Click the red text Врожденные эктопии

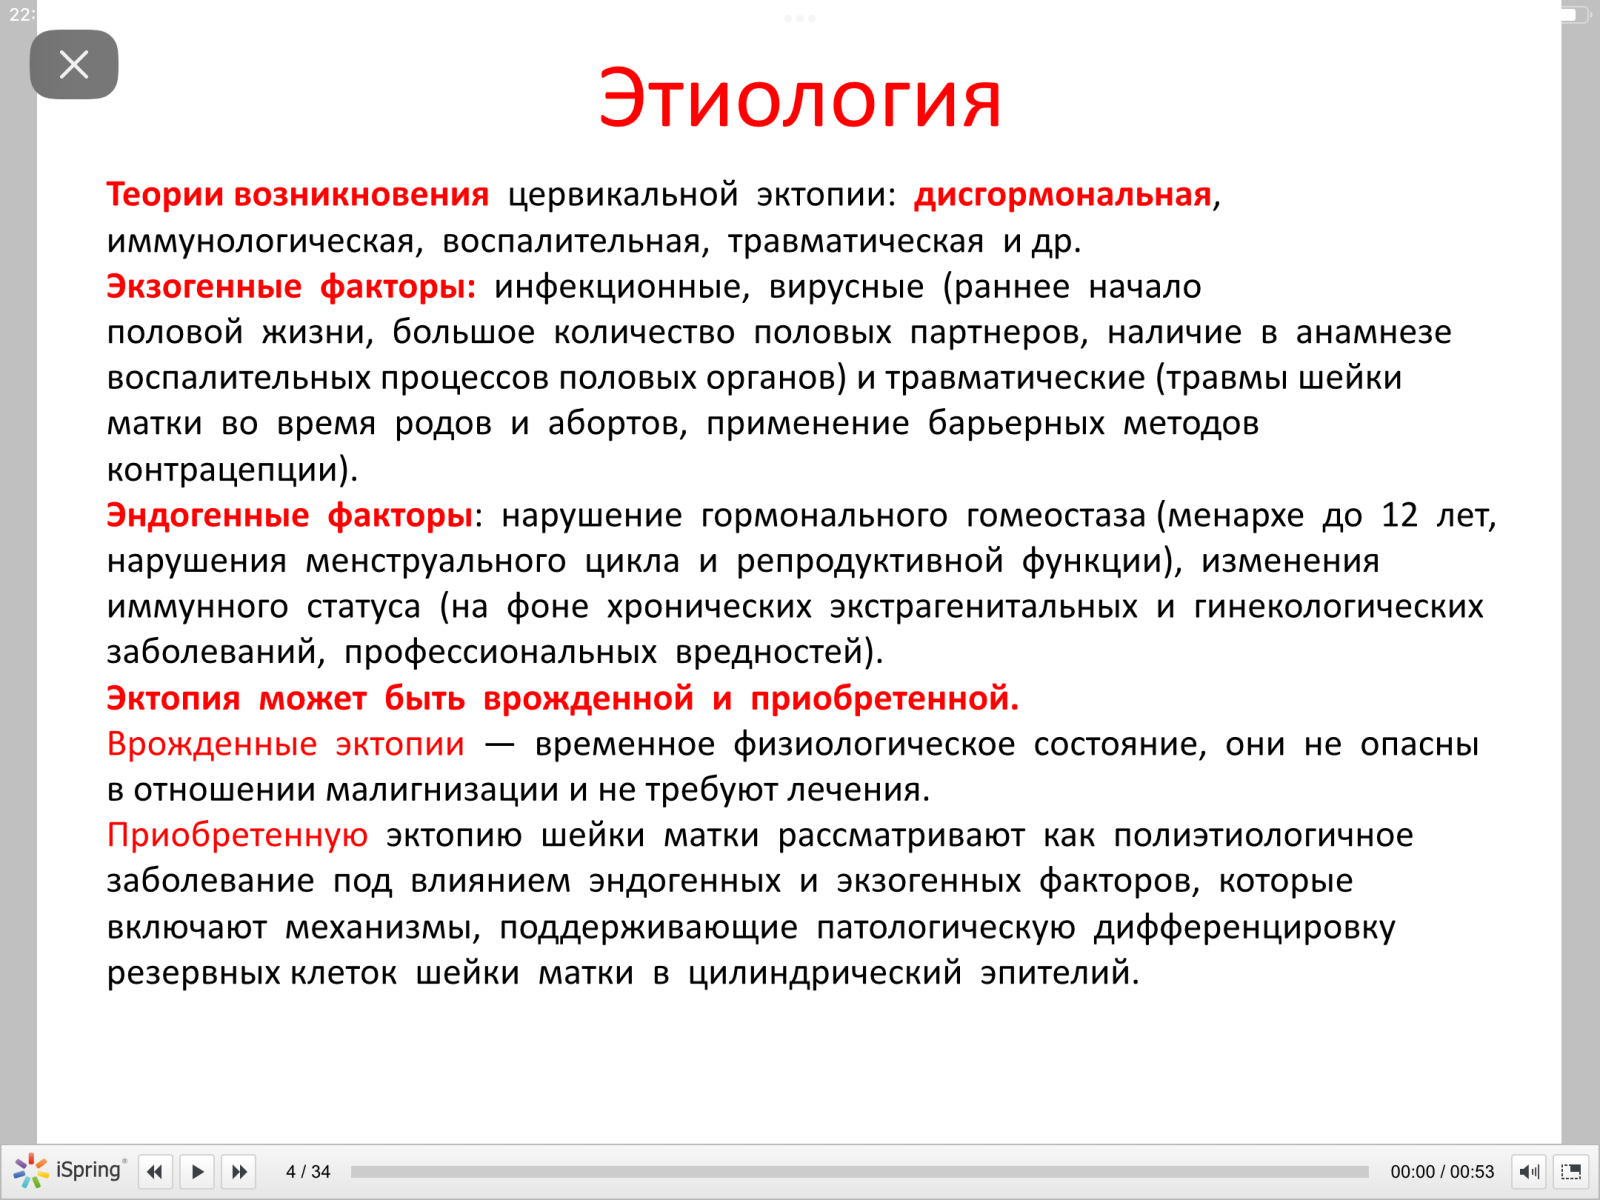pyautogui.click(x=286, y=744)
